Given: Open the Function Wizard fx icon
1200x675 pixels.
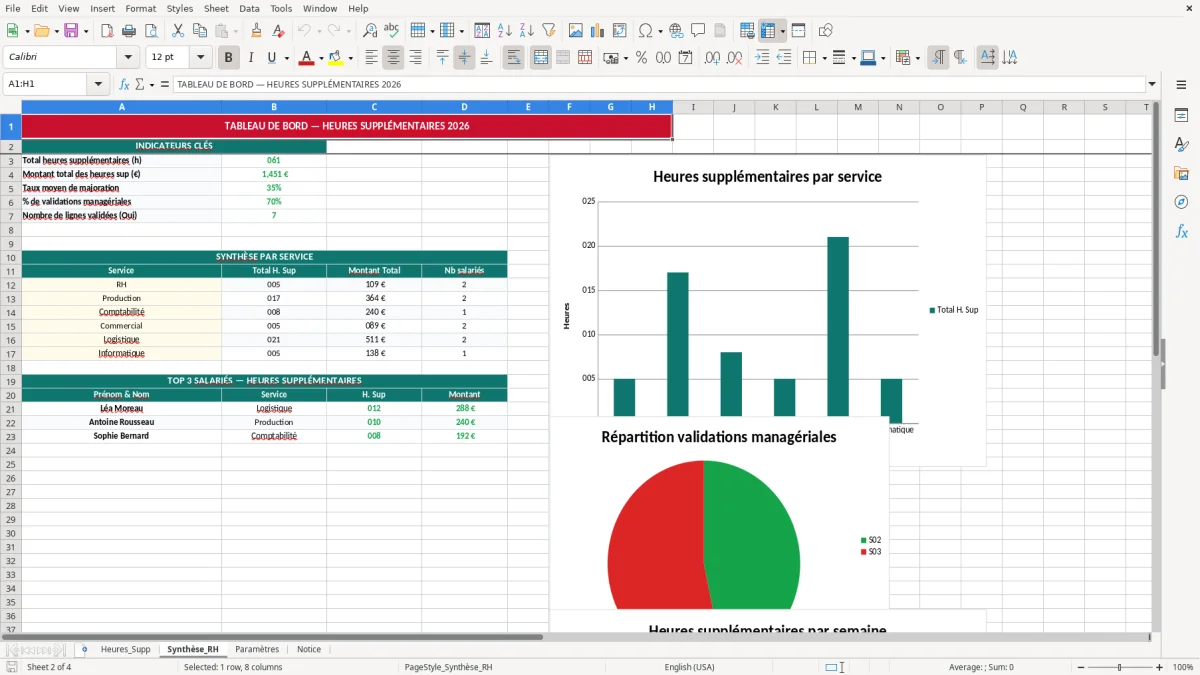Looking at the screenshot, I should tap(124, 84).
